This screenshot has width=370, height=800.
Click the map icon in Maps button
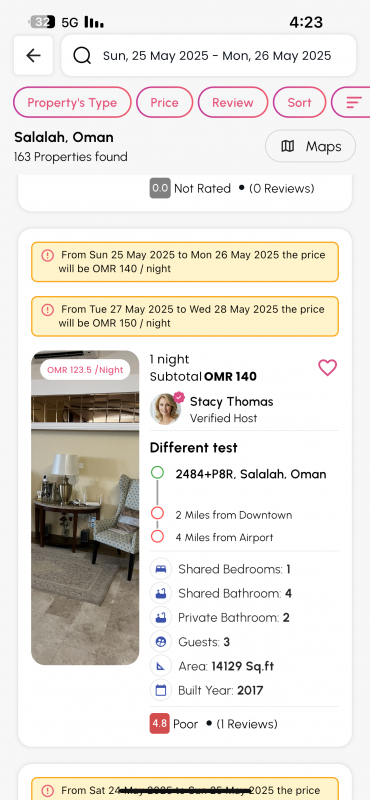tap(288, 146)
